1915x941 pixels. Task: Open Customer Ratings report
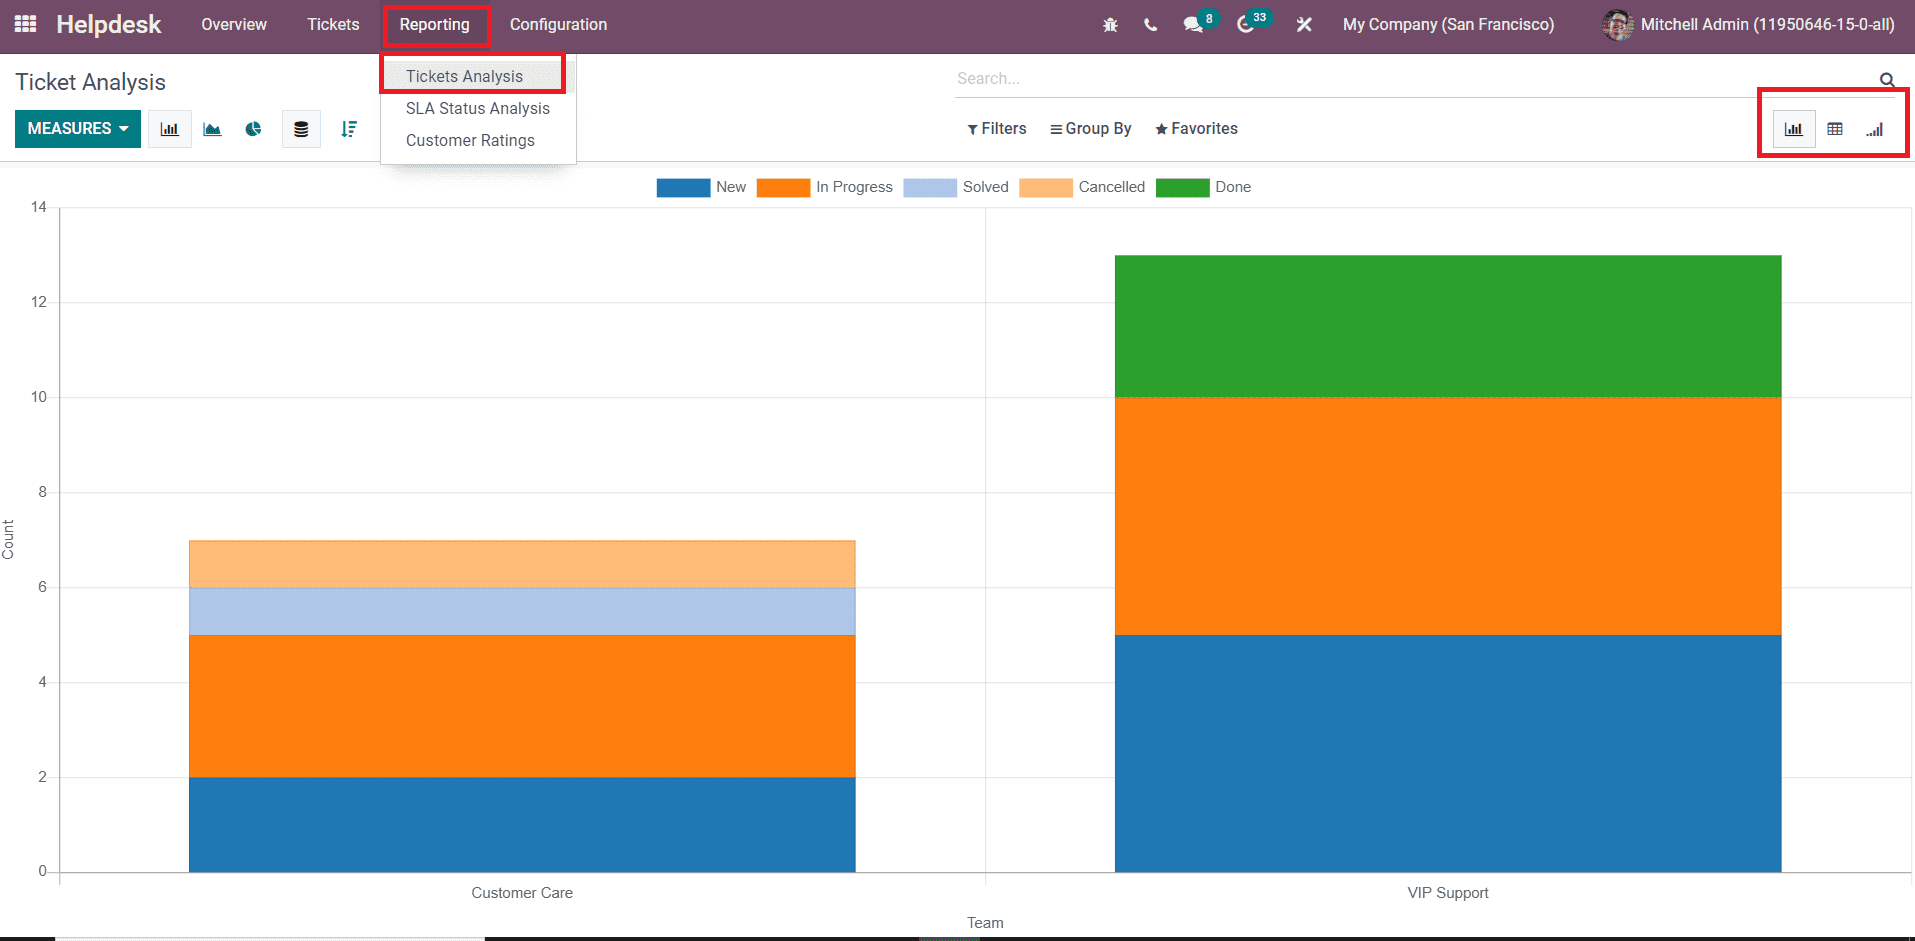tap(469, 140)
